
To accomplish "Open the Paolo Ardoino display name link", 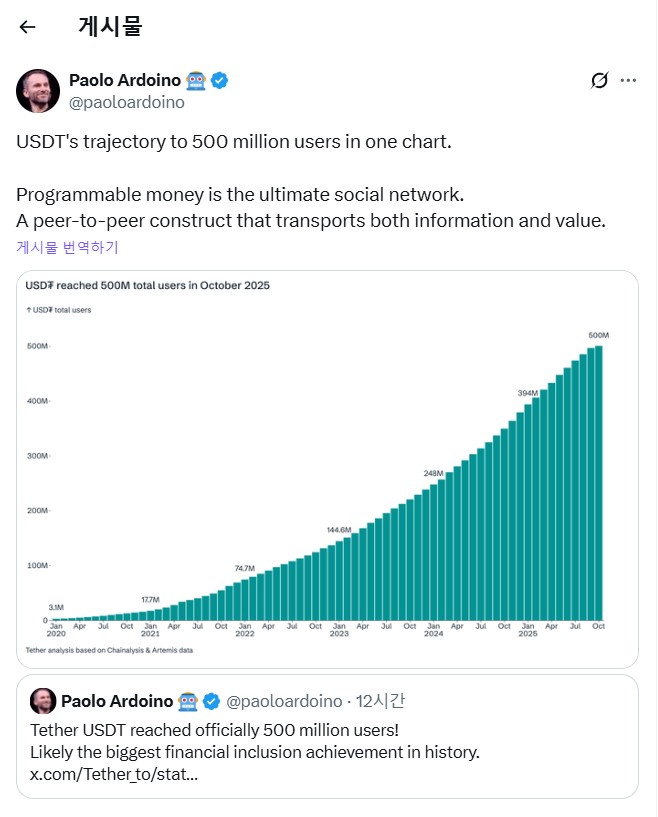I will [x=124, y=80].
